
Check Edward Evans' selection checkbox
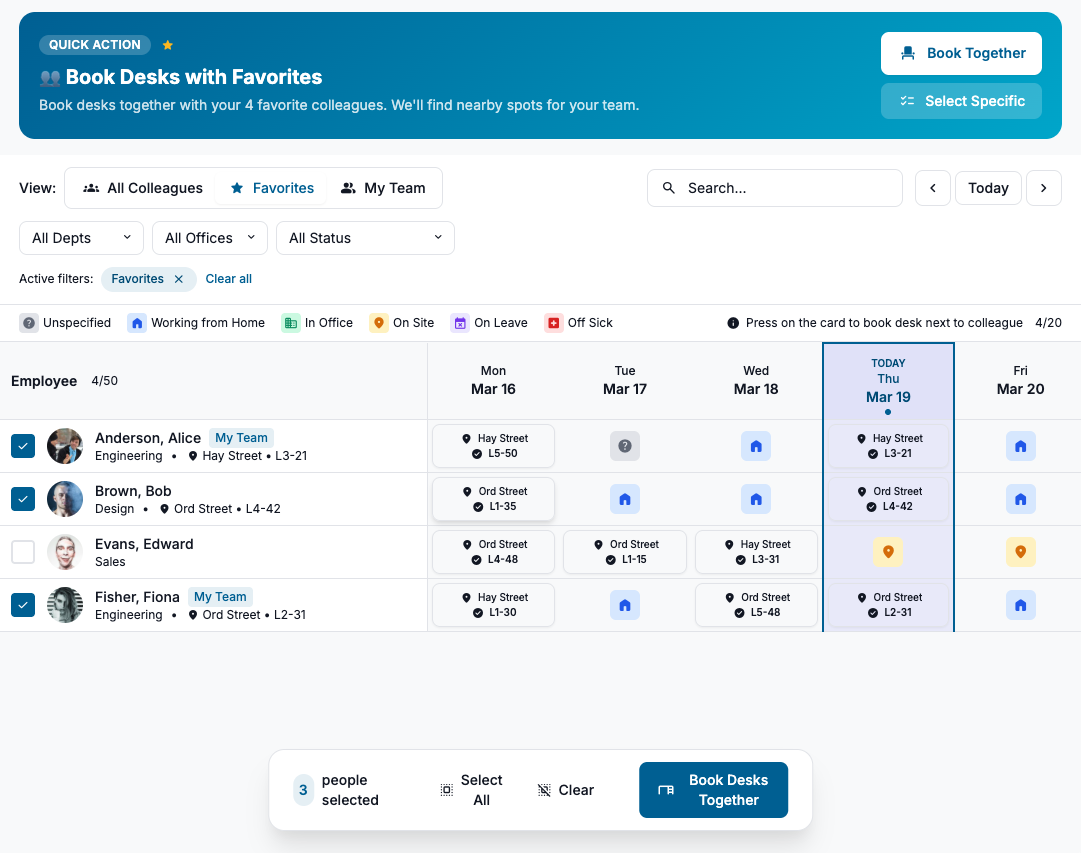23,552
